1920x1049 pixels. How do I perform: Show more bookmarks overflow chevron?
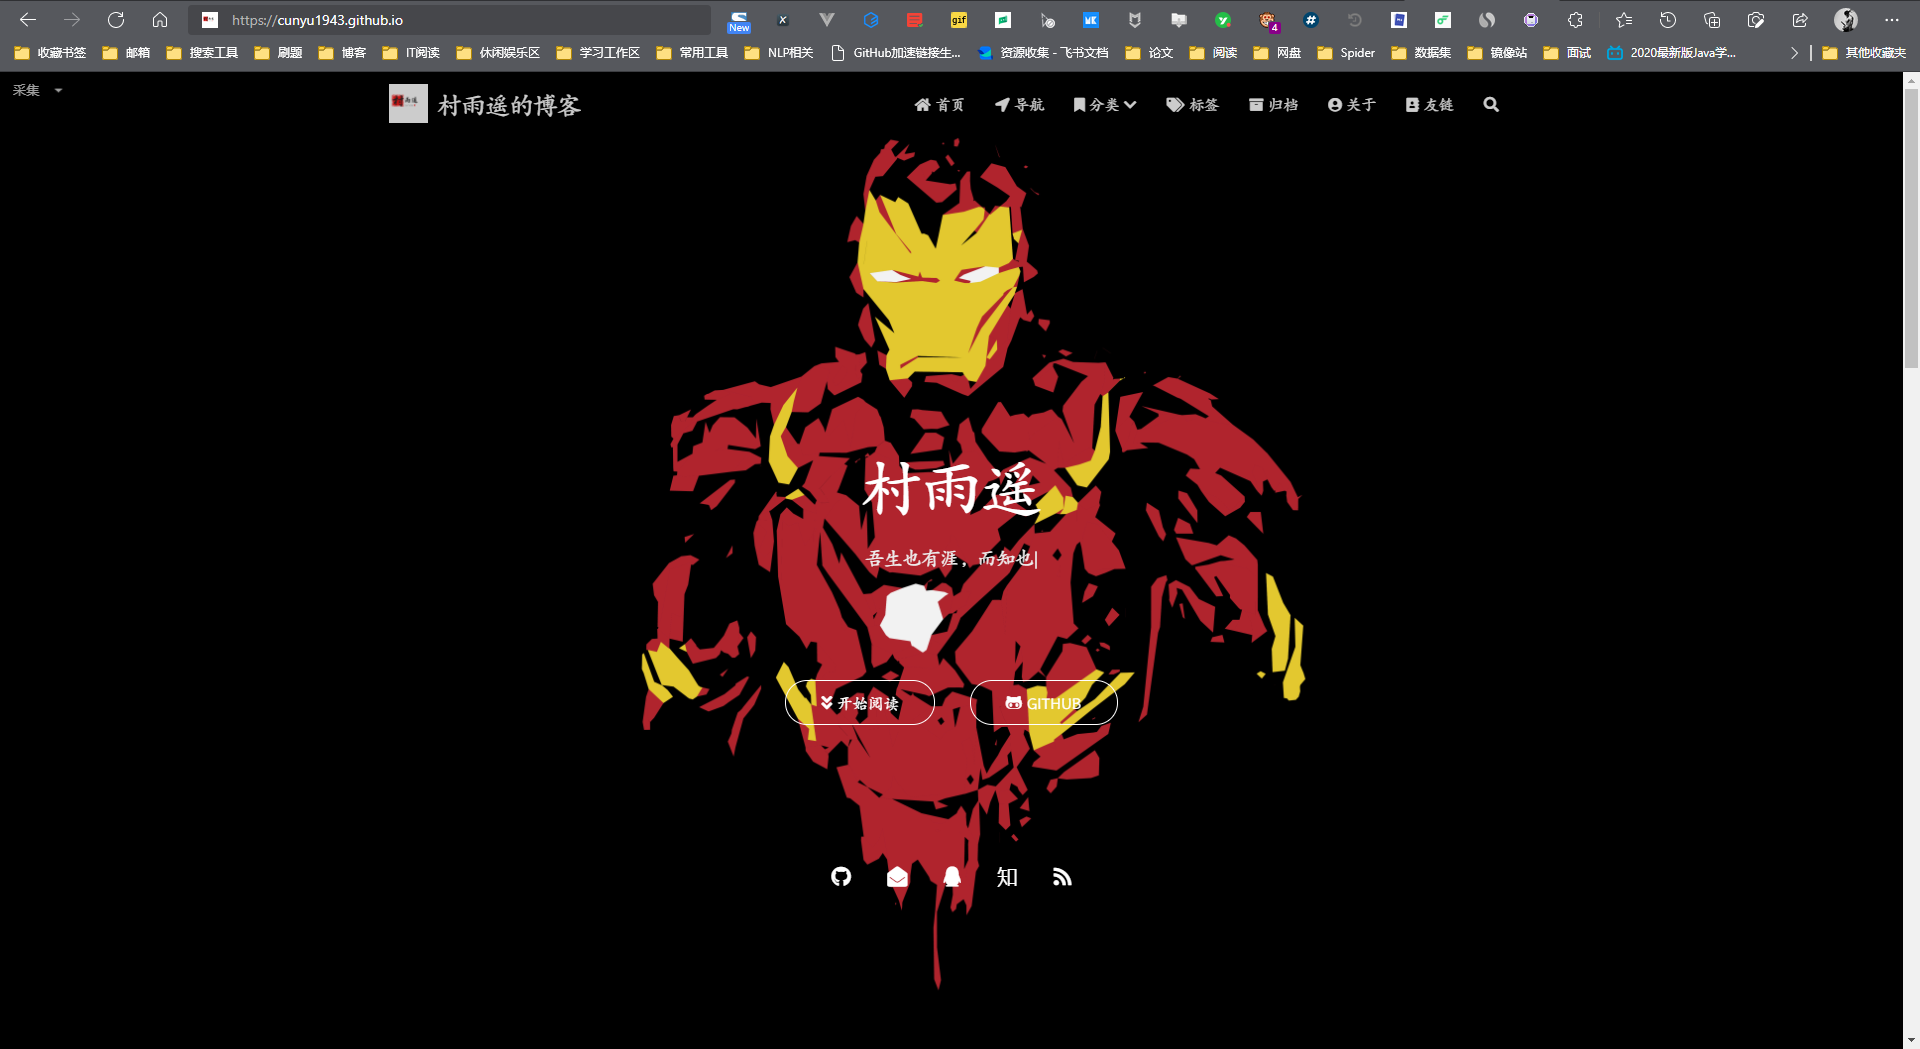point(1794,53)
